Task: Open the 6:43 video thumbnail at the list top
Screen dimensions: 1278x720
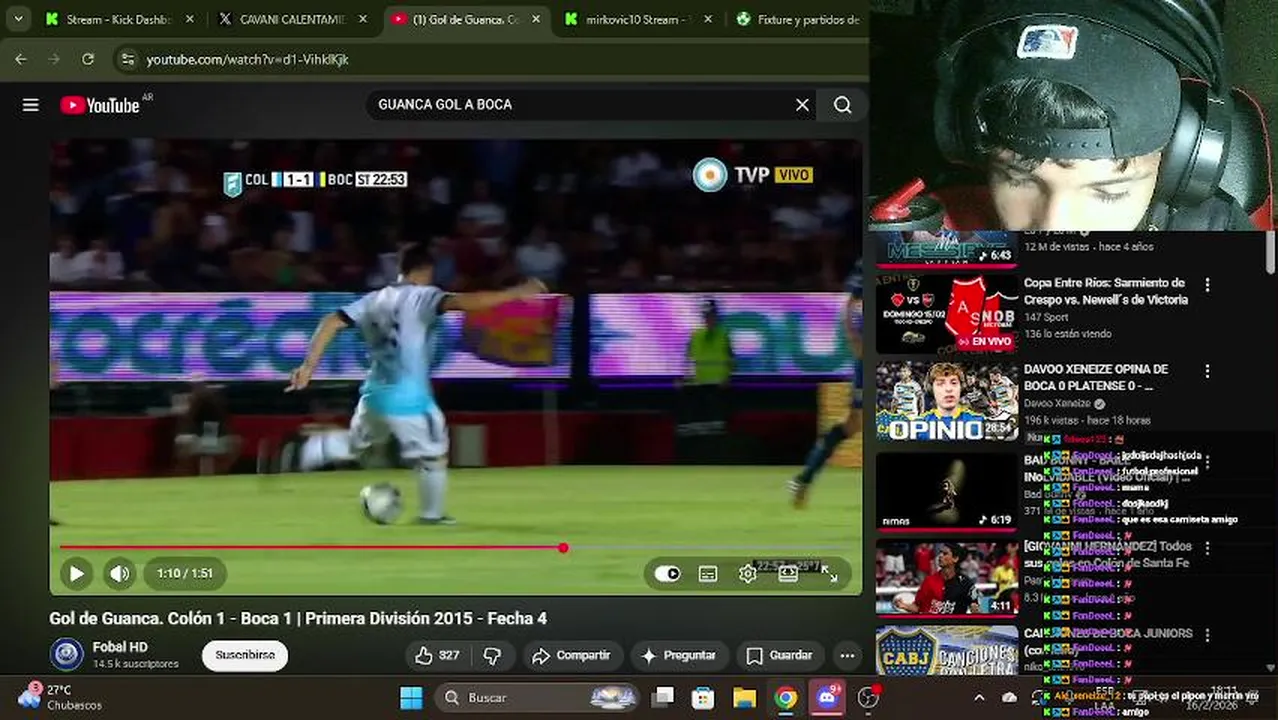Action: pos(947,249)
